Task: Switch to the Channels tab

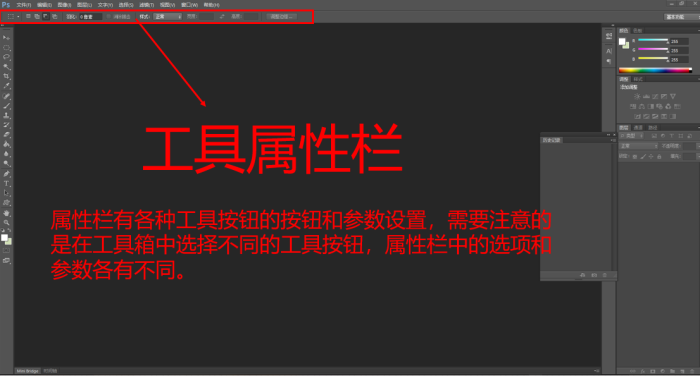Action: 638,128
